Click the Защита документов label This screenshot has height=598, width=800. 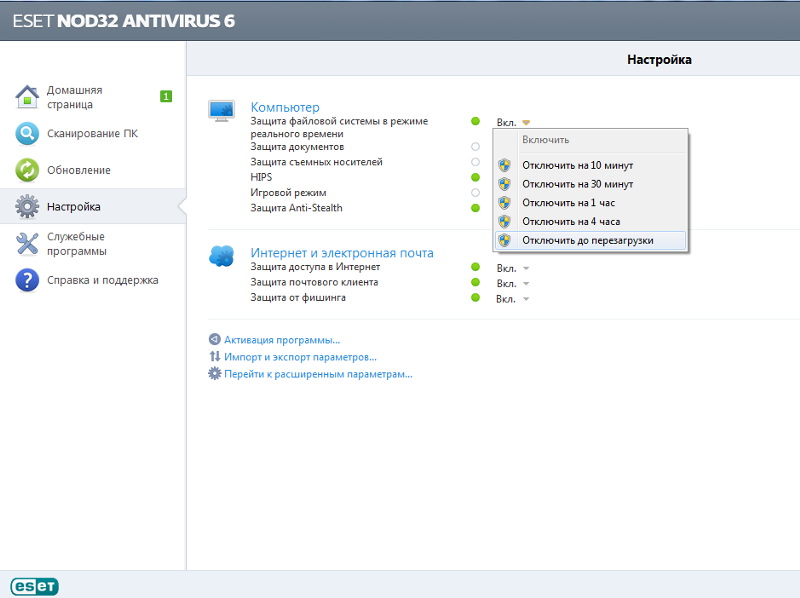(x=297, y=147)
